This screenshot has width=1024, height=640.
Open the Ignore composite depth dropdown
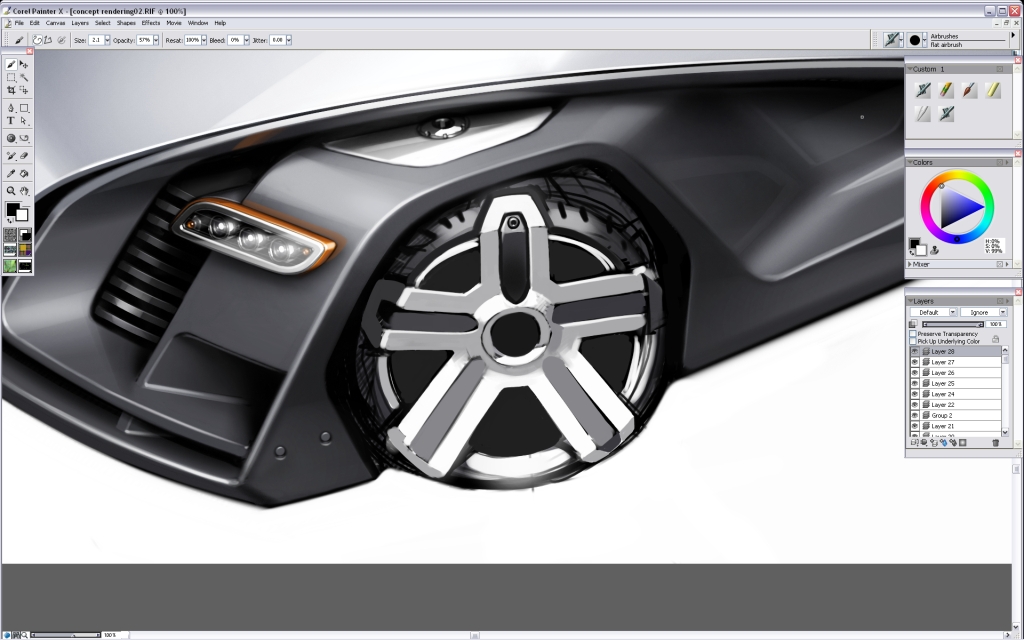pyautogui.click(x=1002, y=312)
